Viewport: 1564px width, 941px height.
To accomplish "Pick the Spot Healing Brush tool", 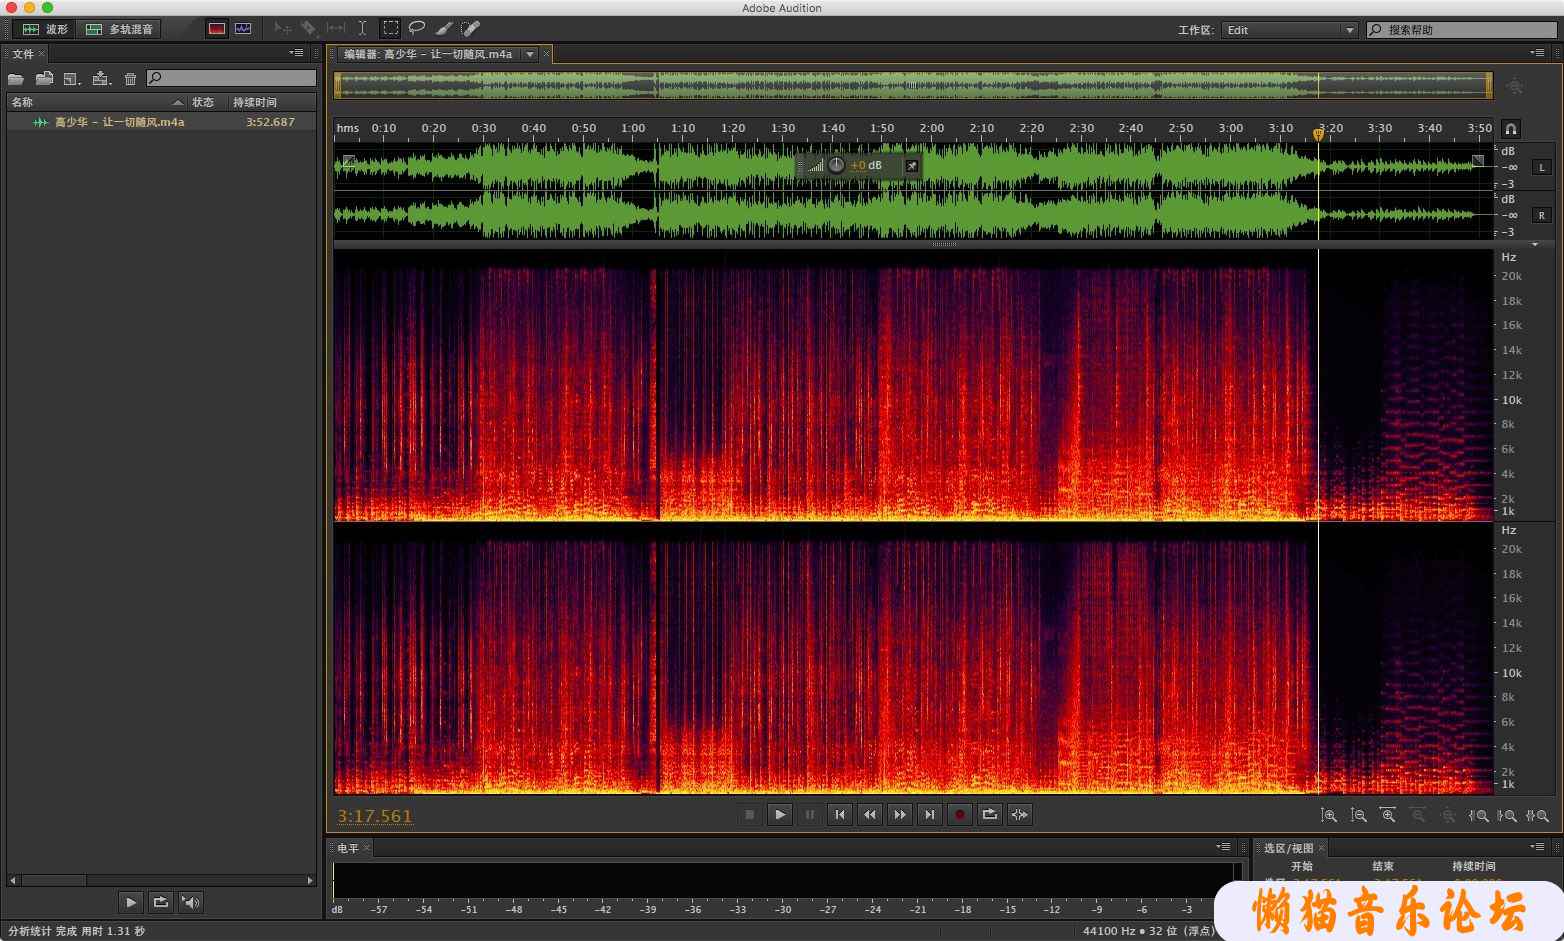I will 470,29.
